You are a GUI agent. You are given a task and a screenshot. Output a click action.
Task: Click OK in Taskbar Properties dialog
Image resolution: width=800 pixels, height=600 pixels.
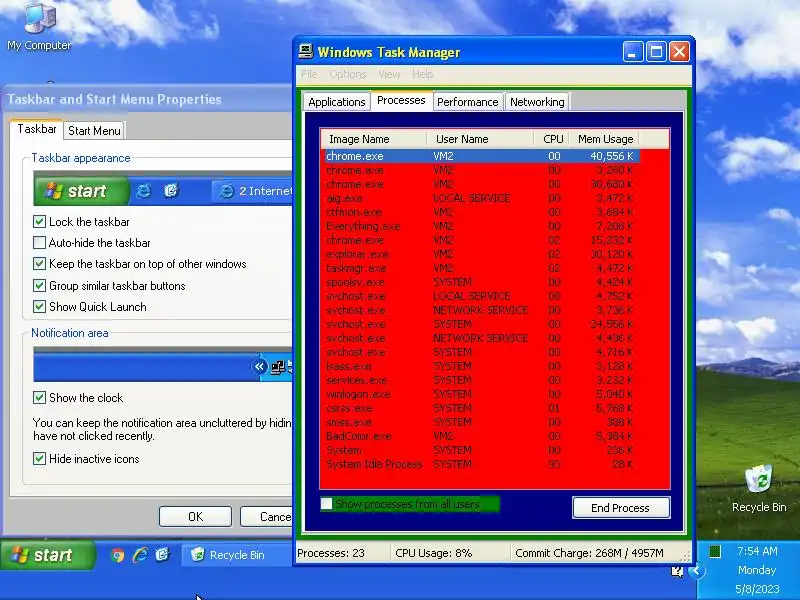[x=195, y=517]
